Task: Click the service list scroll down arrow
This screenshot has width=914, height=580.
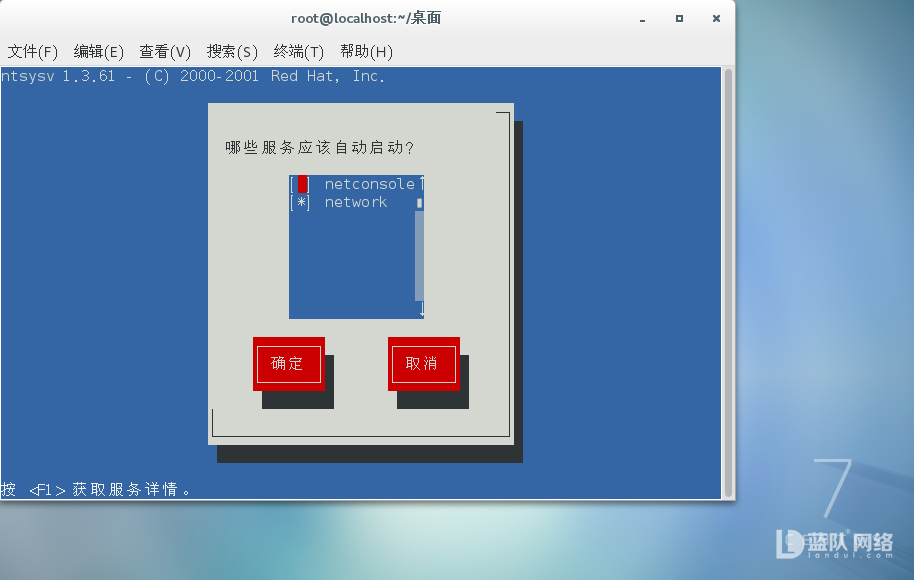Action: click(421, 310)
